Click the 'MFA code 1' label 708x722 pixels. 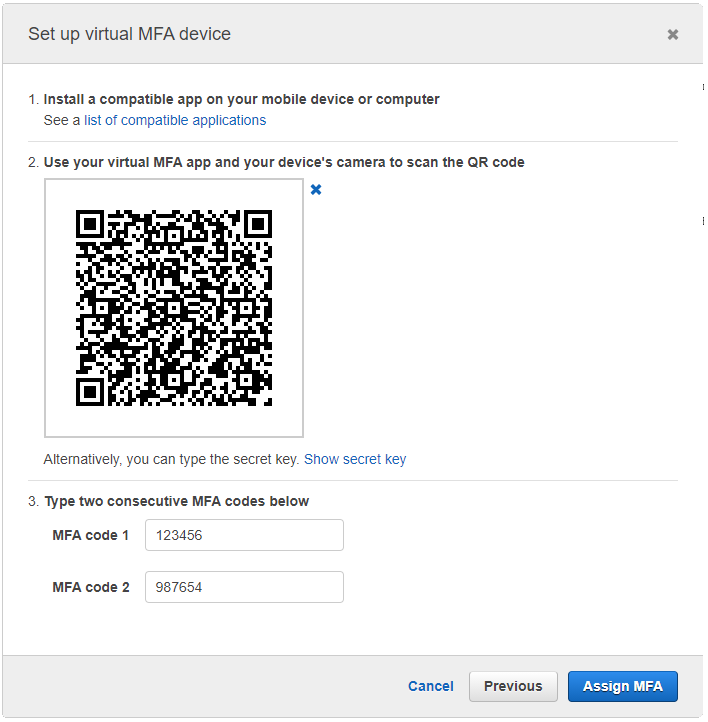[x=91, y=535]
